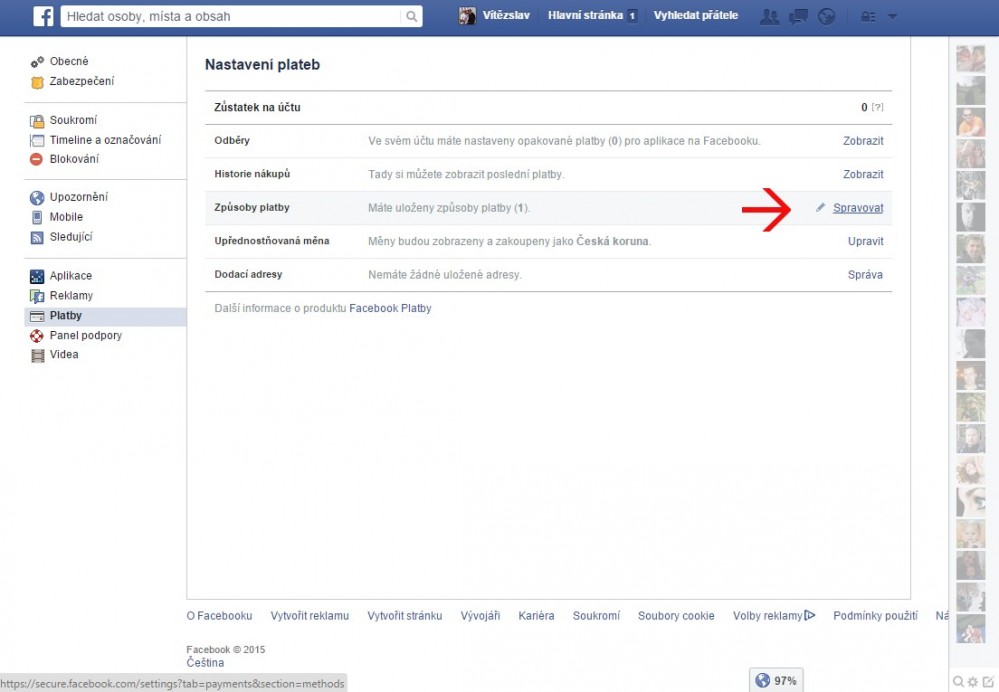Viewport: 999px width, 692px height.
Task: Expand the Odběry subscriptions row via Zobrazit
Action: (863, 141)
